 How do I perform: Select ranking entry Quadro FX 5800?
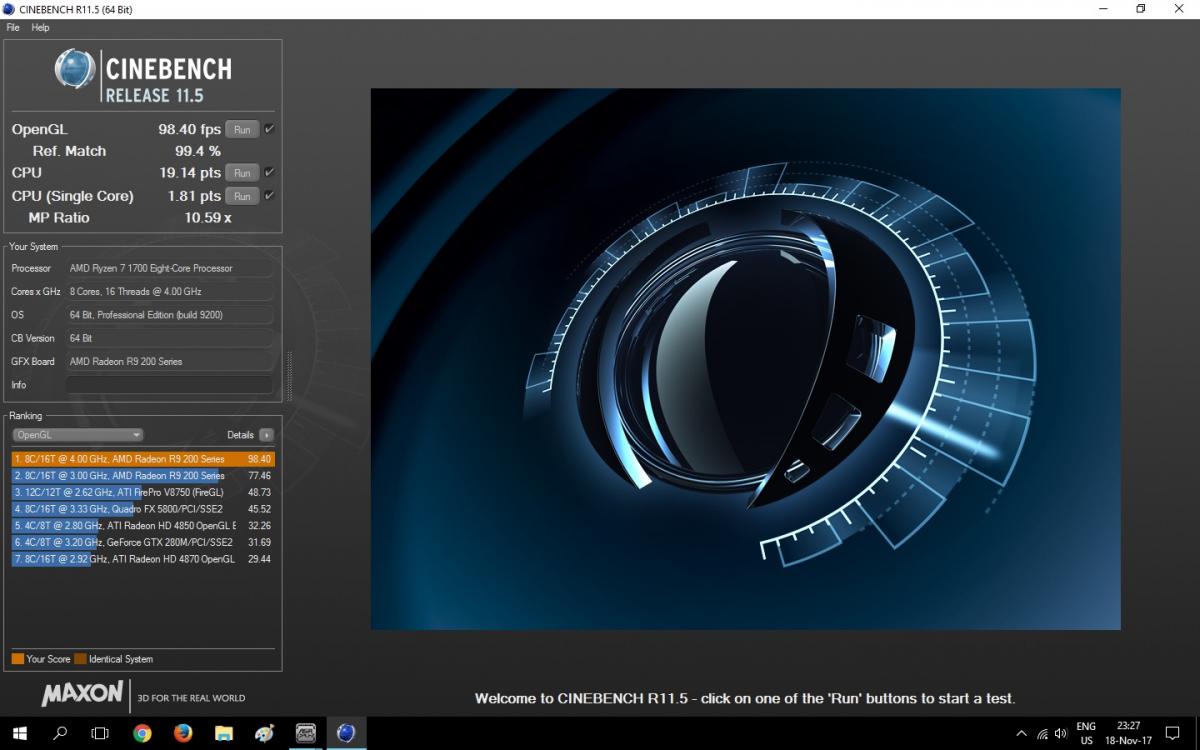pyautogui.click(x=142, y=509)
